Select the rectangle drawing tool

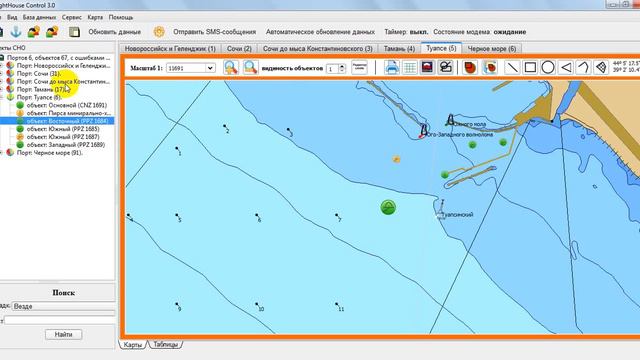(x=530, y=67)
